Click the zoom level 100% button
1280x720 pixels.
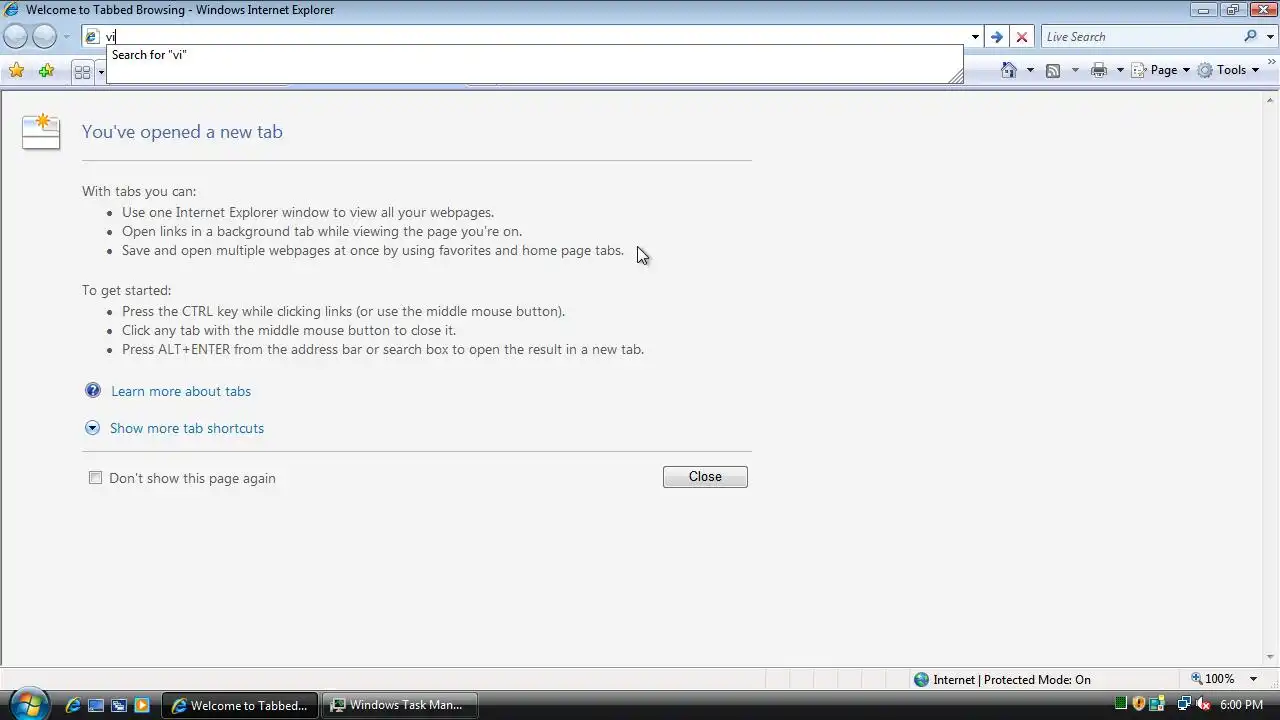1212,679
